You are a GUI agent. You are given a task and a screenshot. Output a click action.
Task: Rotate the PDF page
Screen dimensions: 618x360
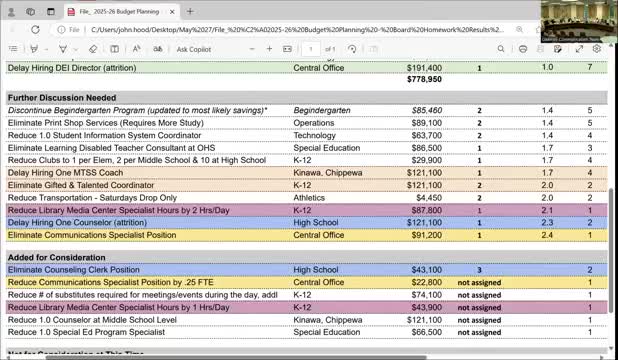(352, 49)
